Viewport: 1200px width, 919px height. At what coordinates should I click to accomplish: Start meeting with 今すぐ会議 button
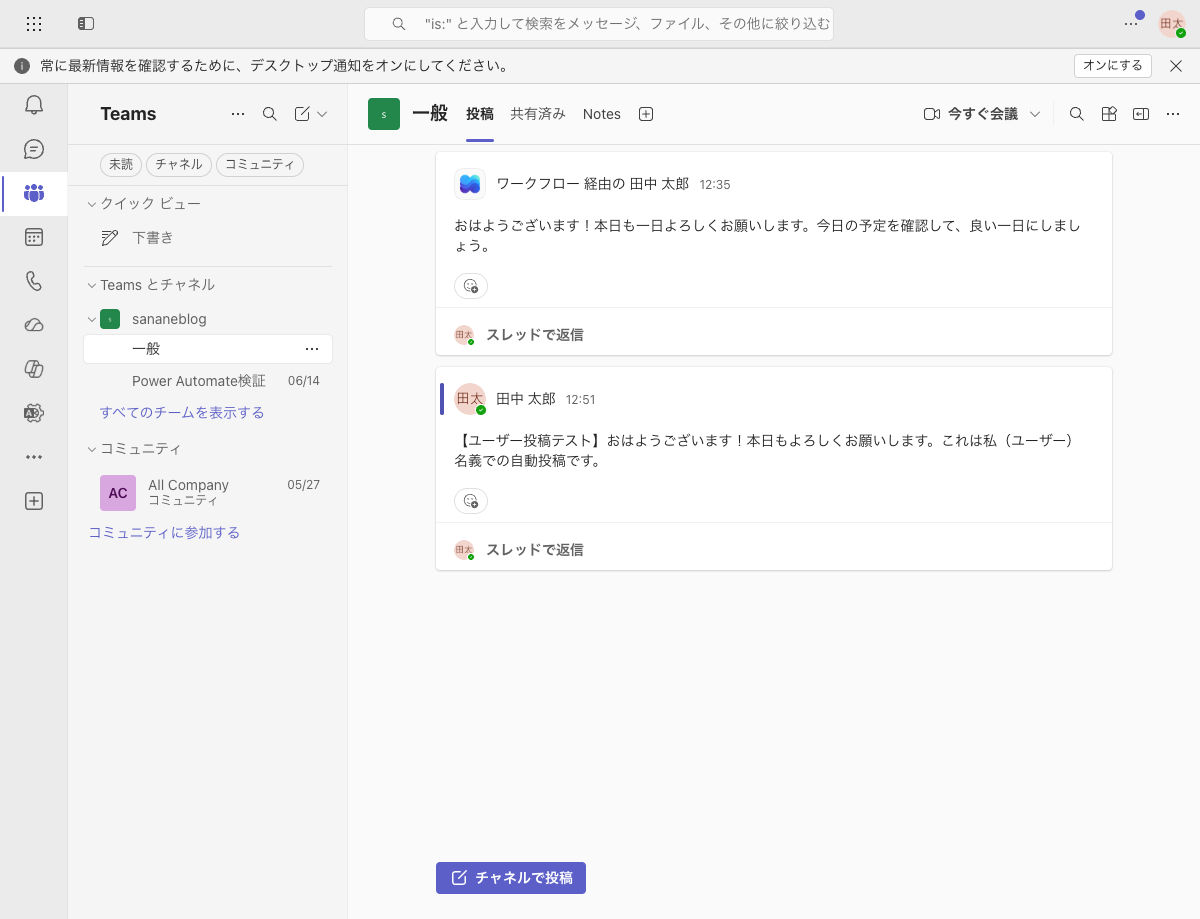click(x=971, y=114)
